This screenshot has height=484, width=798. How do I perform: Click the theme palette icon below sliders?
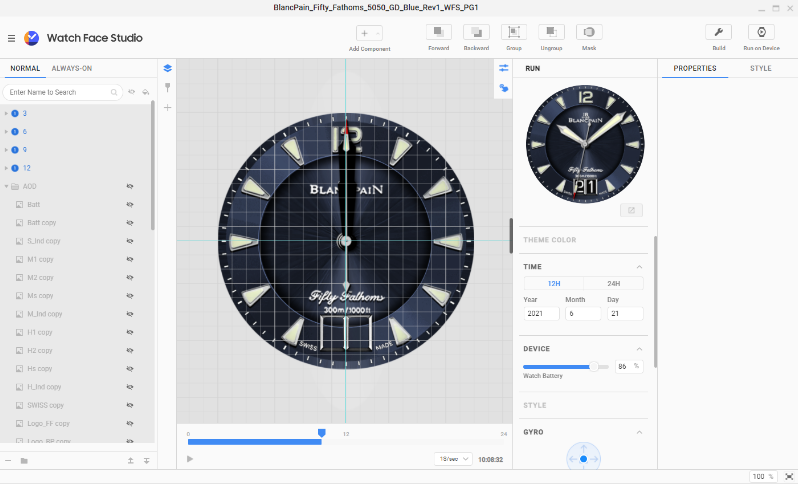pyautogui.click(x=504, y=88)
